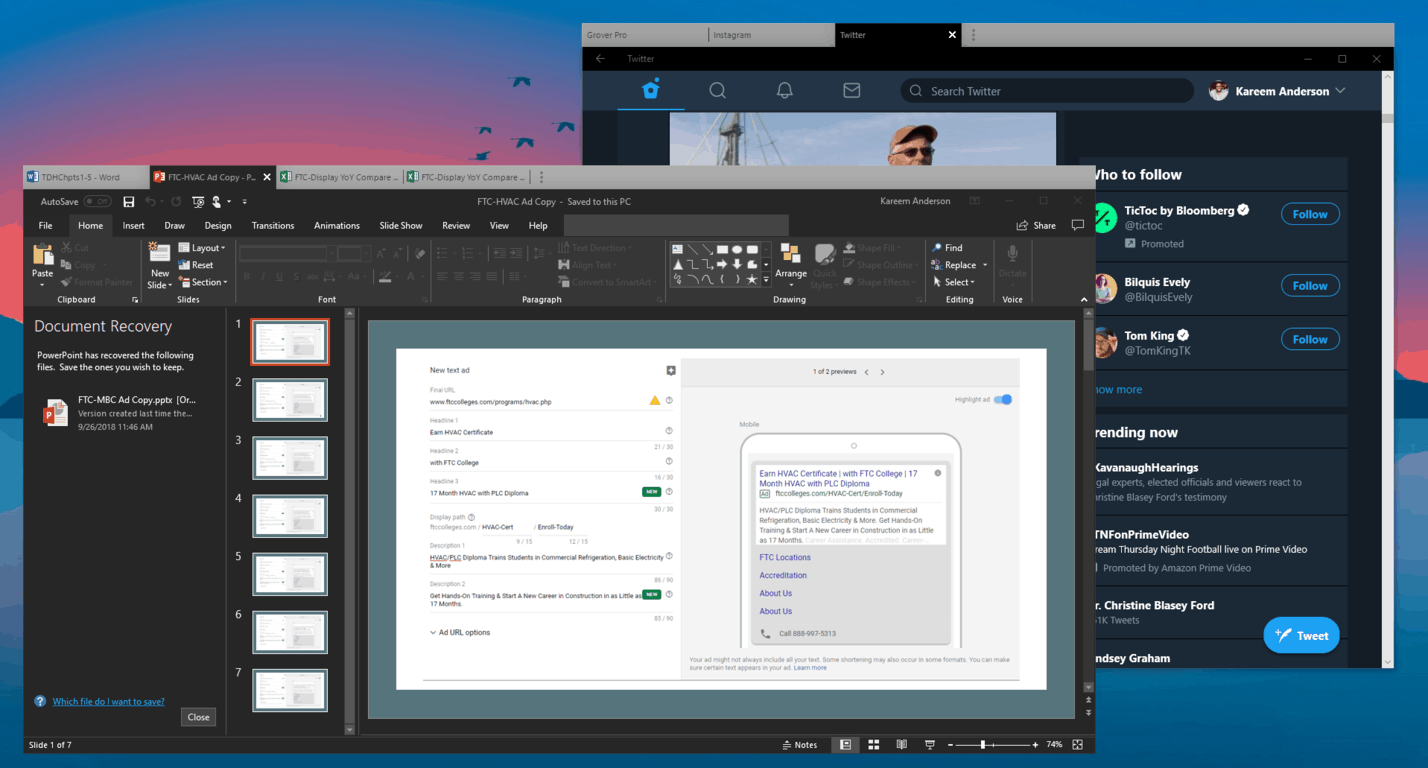
Task: Switch to the Design ribbon tab
Action: click(218, 226)
